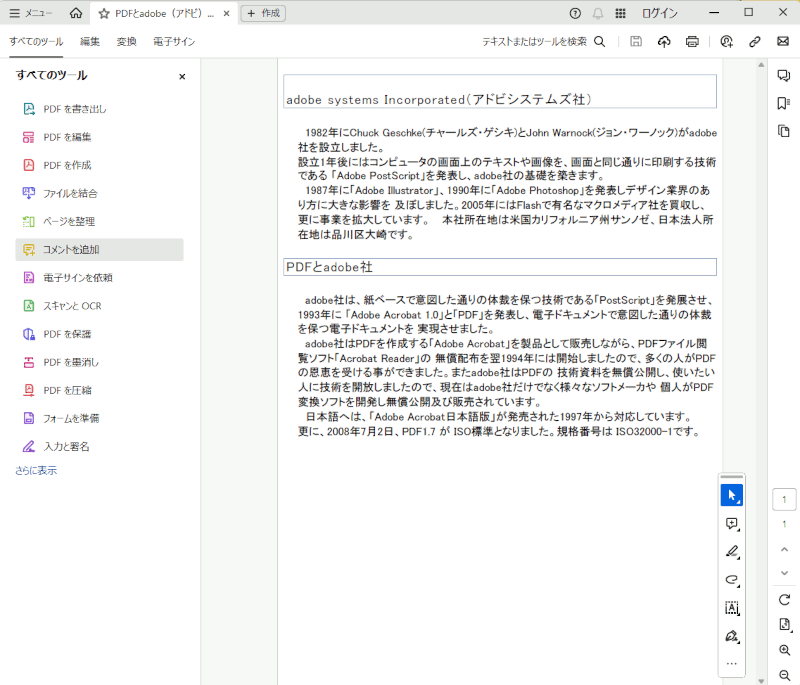
Task: Select スキャンと OCR tool
Action: [99, 306]
